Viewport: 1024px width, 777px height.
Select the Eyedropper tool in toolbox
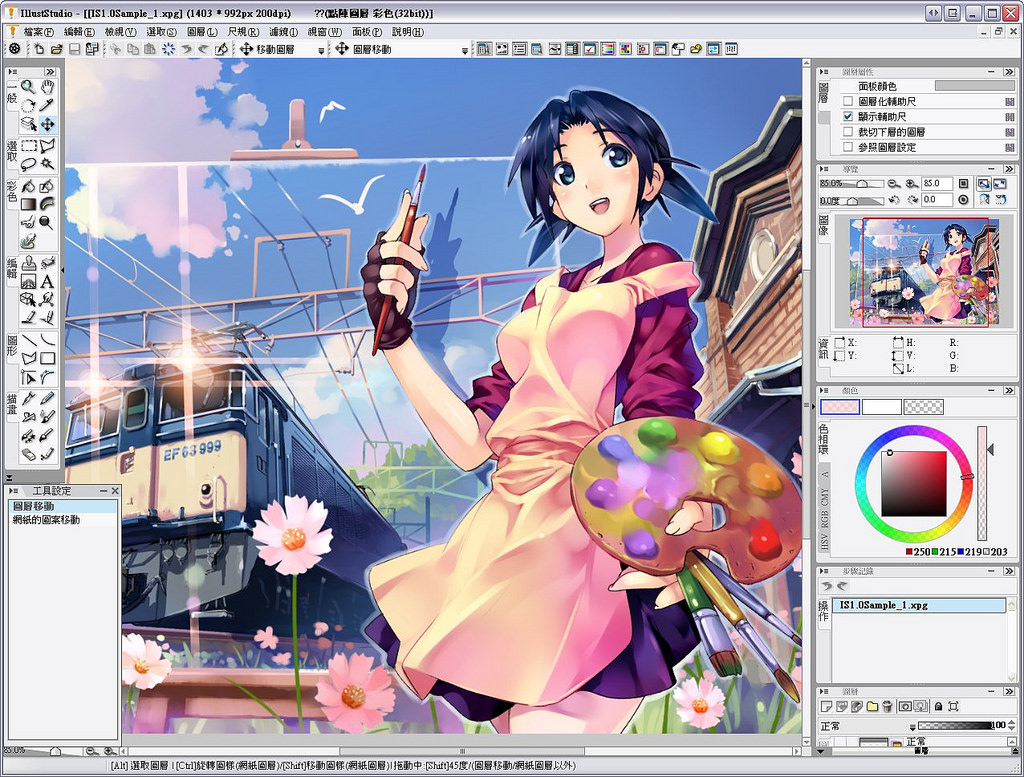coord(47,105)
